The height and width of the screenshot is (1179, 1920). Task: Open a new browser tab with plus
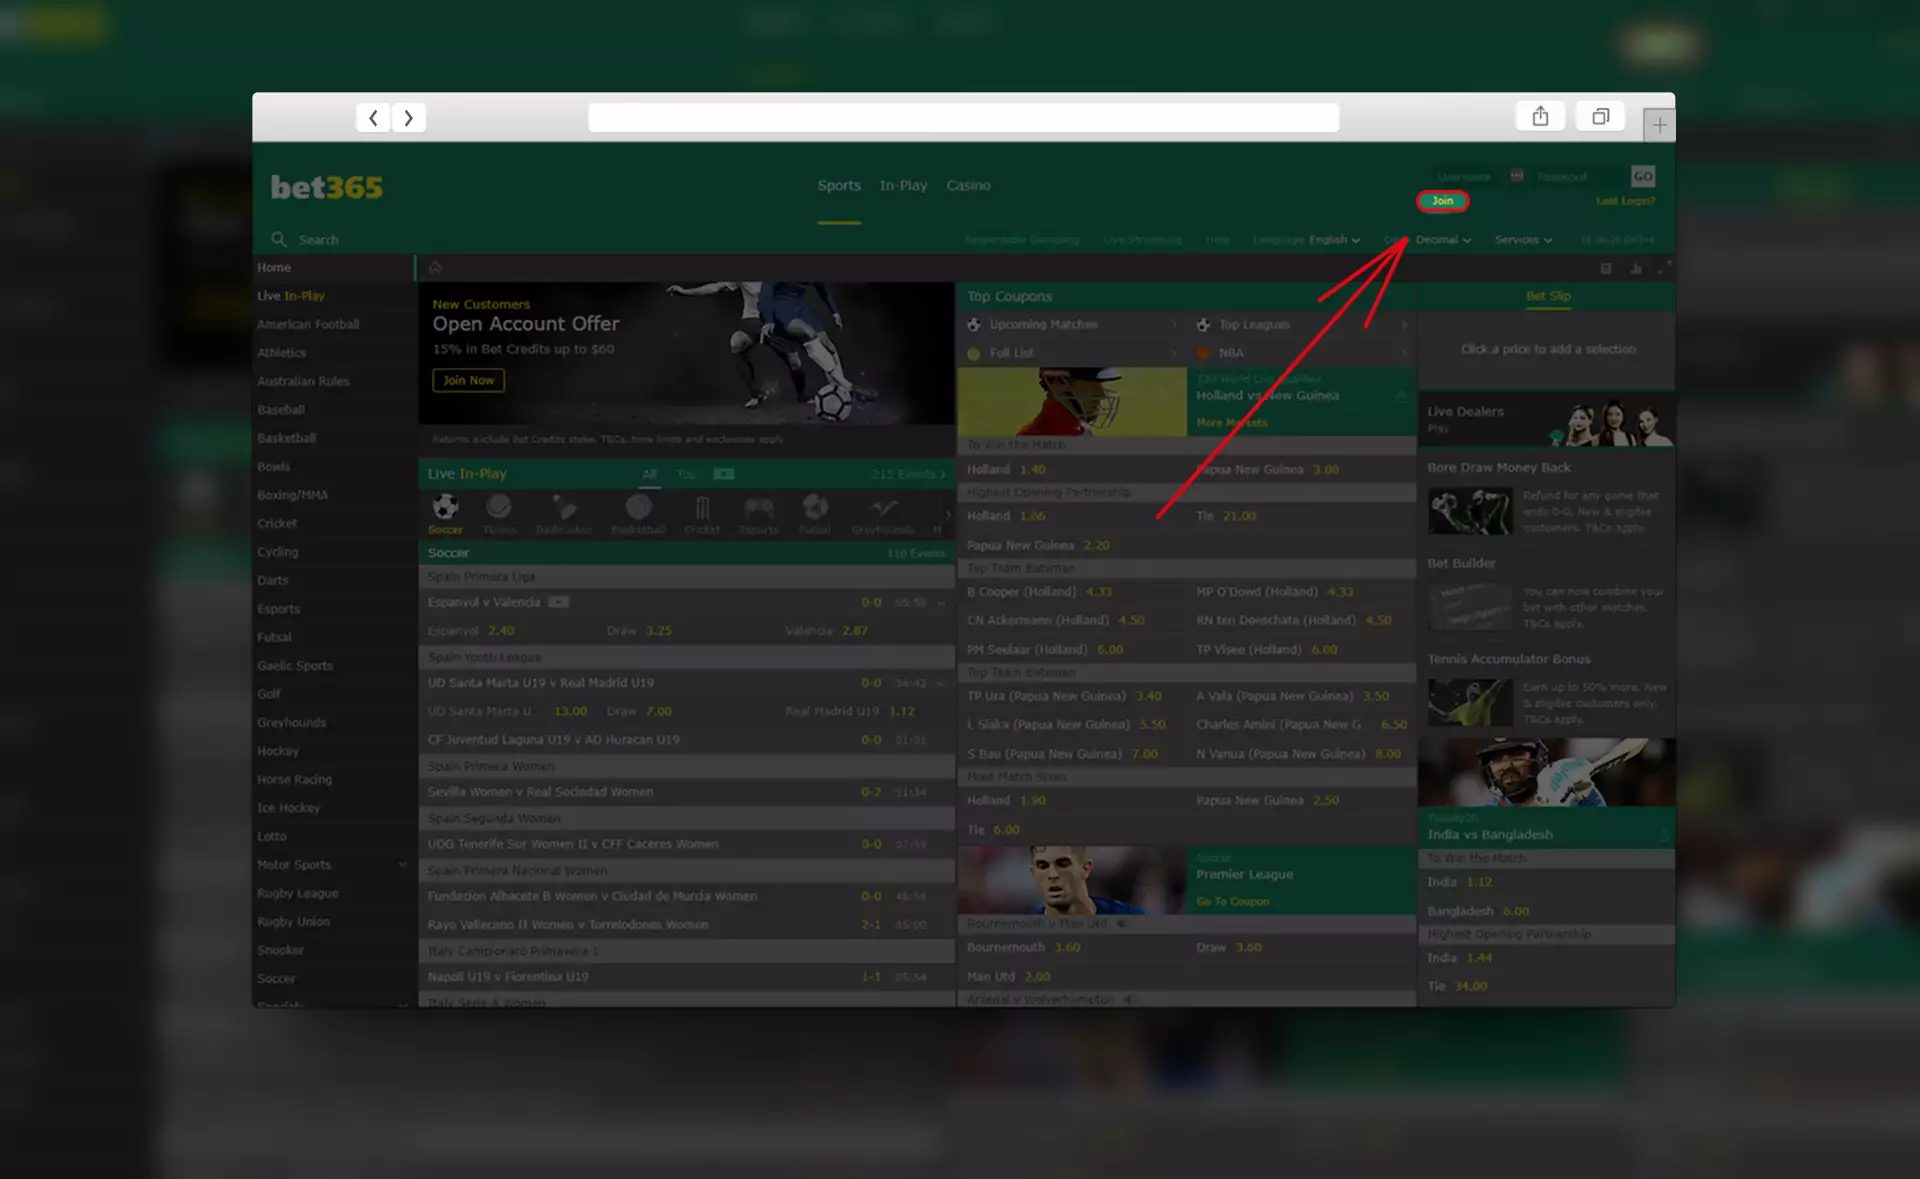(x=1659, y=125)
